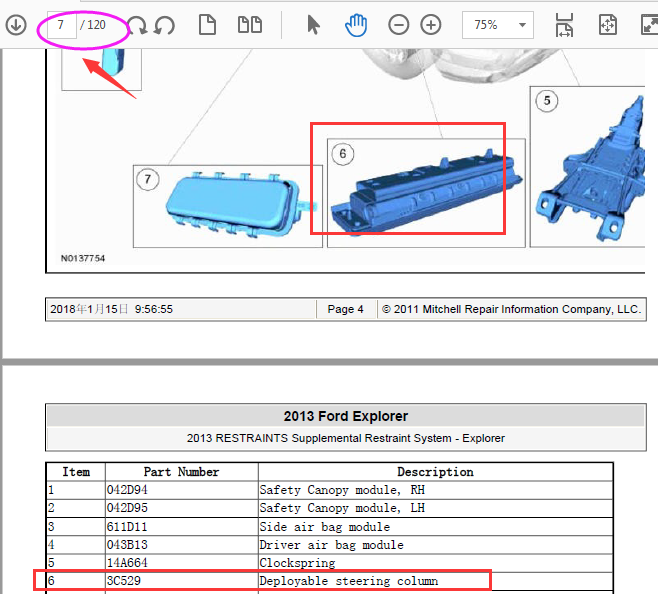Click part number 611D11

[x=127, y=527]
